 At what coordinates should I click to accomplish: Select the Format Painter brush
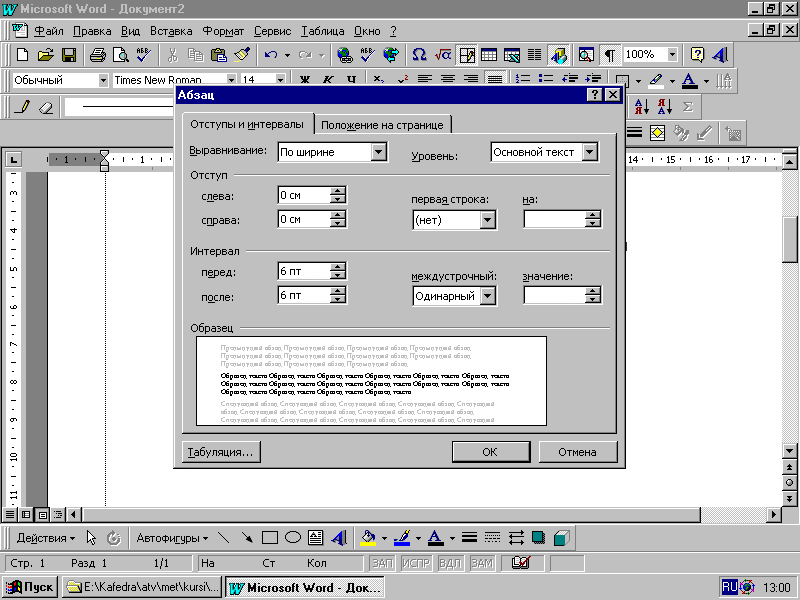coord(242,55)
